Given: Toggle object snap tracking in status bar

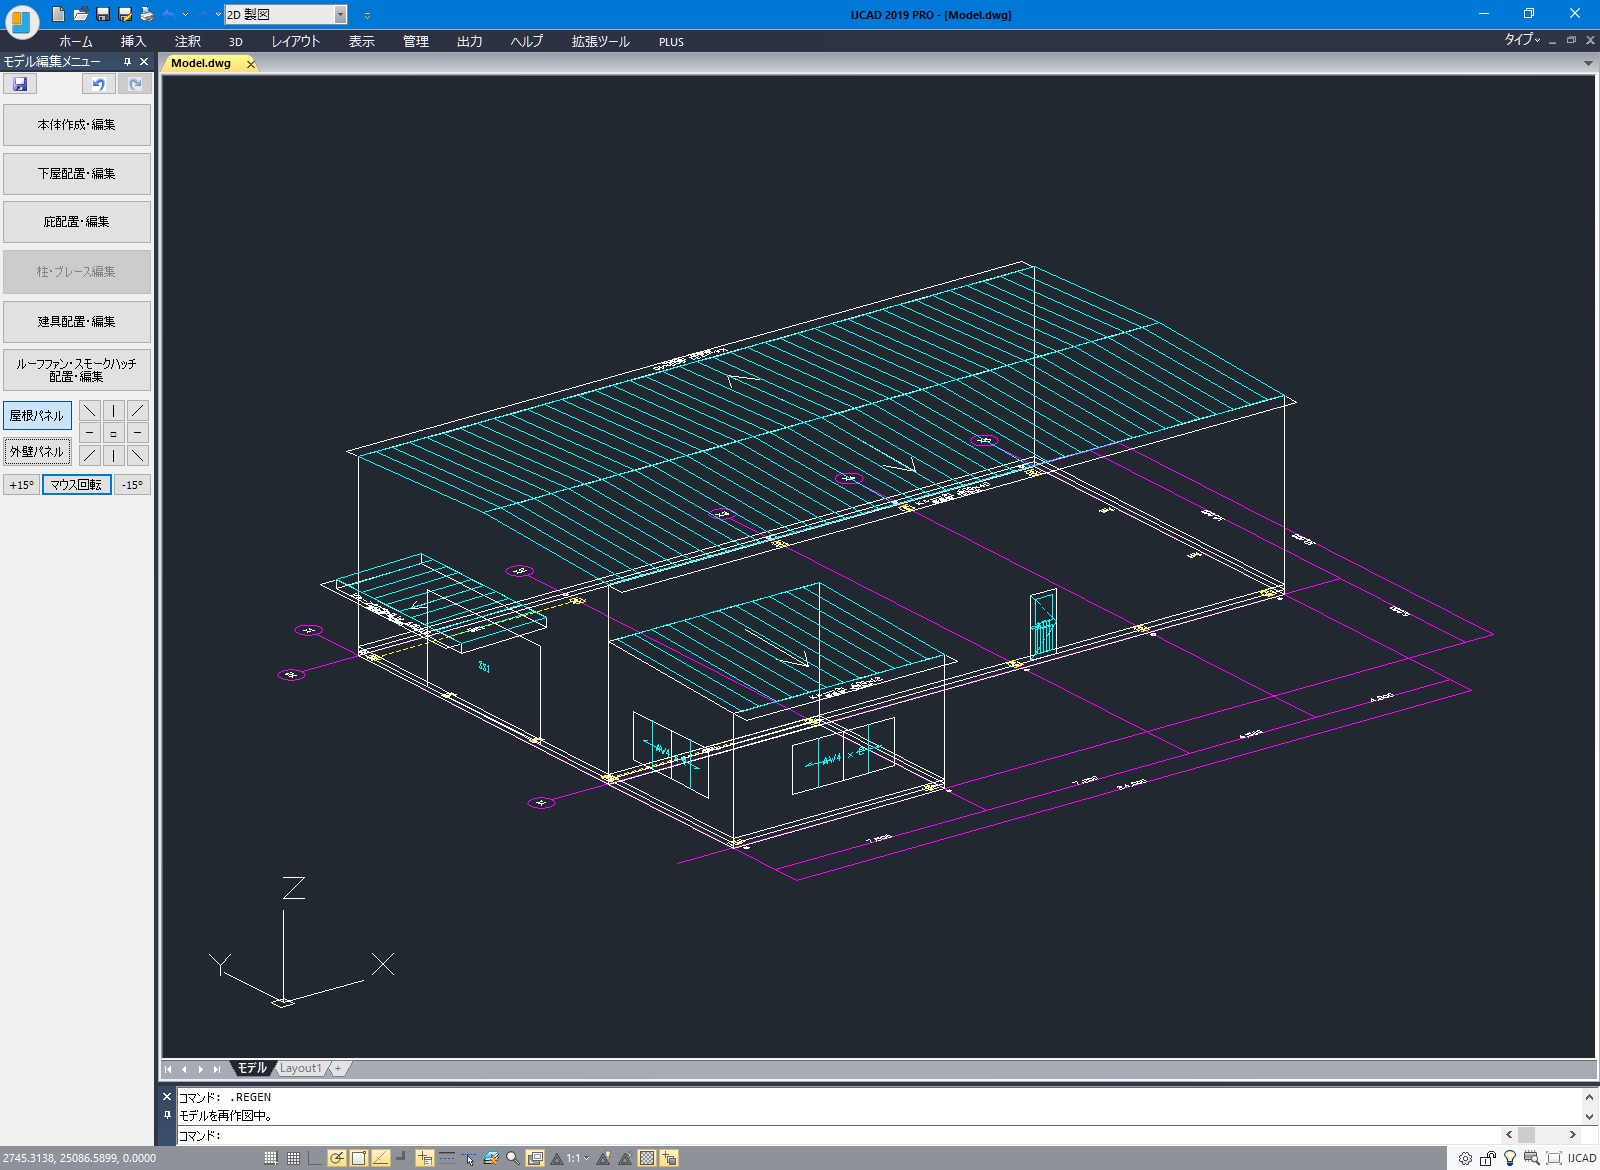Looking at the screenshot, I should click(x=381, y=1158).
